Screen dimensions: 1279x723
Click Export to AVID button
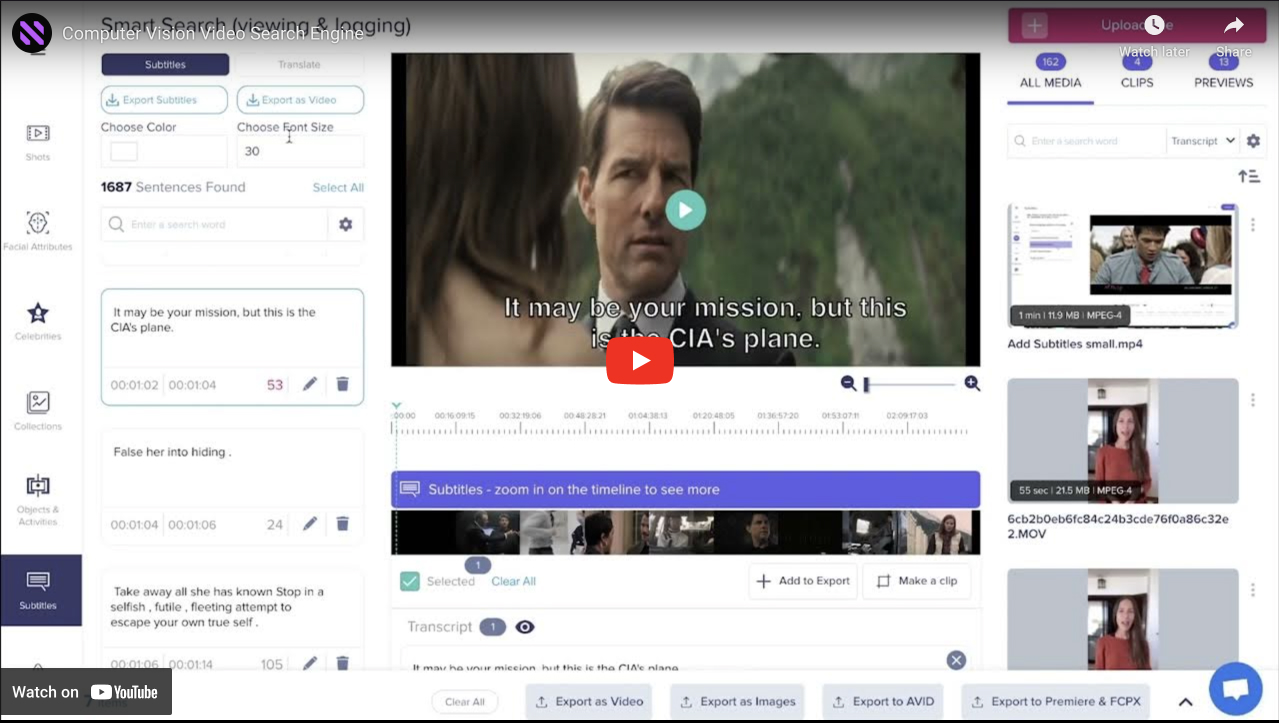pyautogui.click(x=884, y=702)
